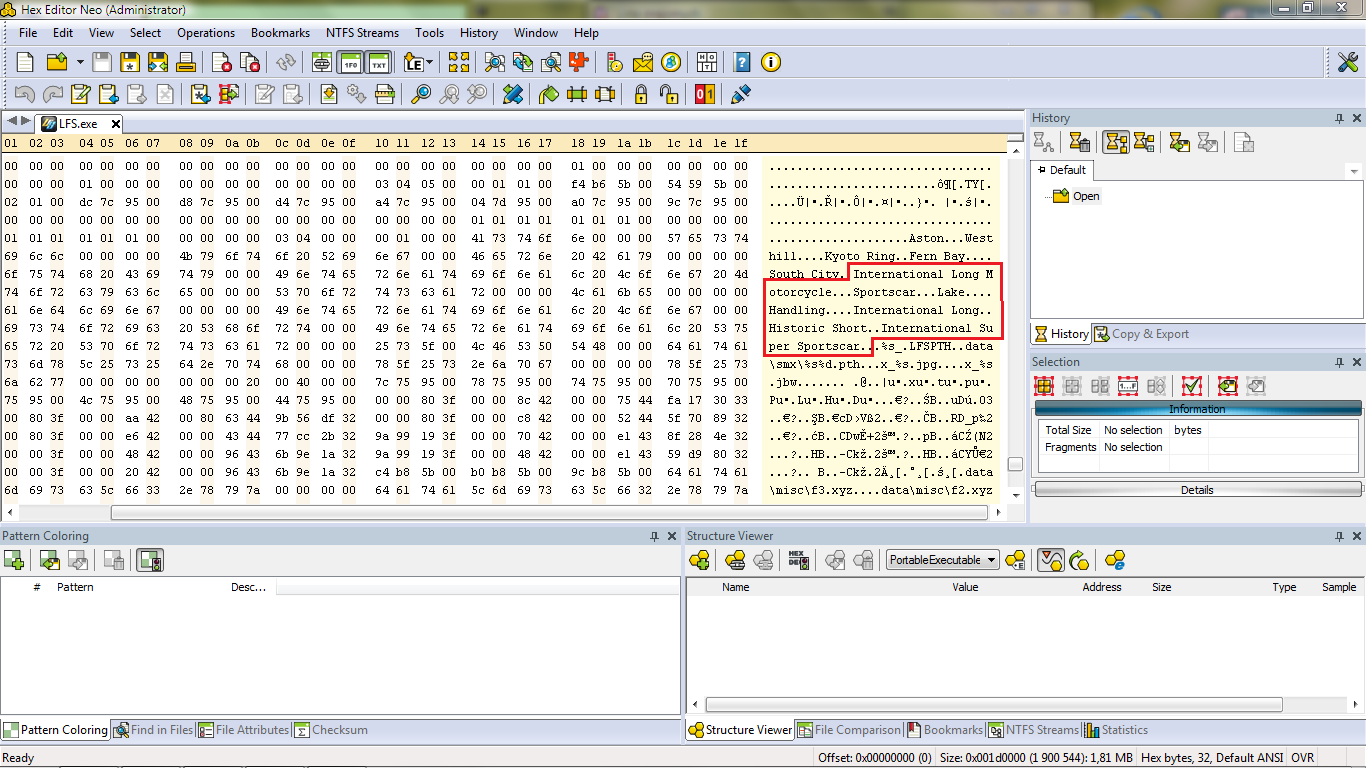Click the Details button in Selection panel
The width and height of the screenshot is (1366, 768).
point(1197,490)
